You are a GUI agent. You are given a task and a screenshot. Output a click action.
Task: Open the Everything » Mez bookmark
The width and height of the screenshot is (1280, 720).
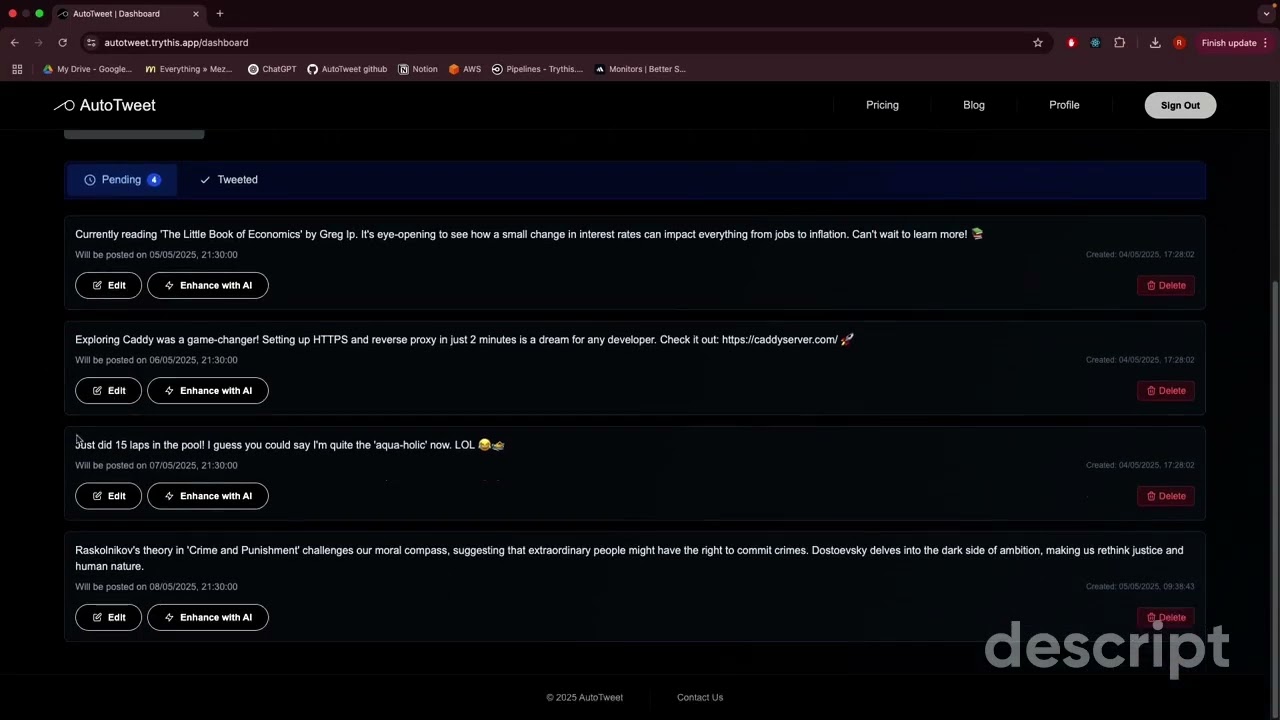(189, 69)
